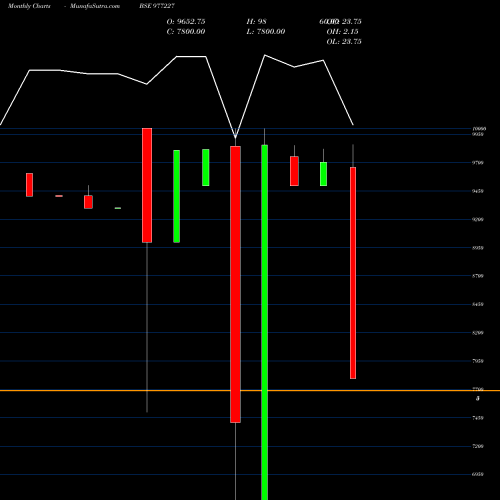
Task: Click the 'OH: 2.15' value
Action: click(342, 31)
